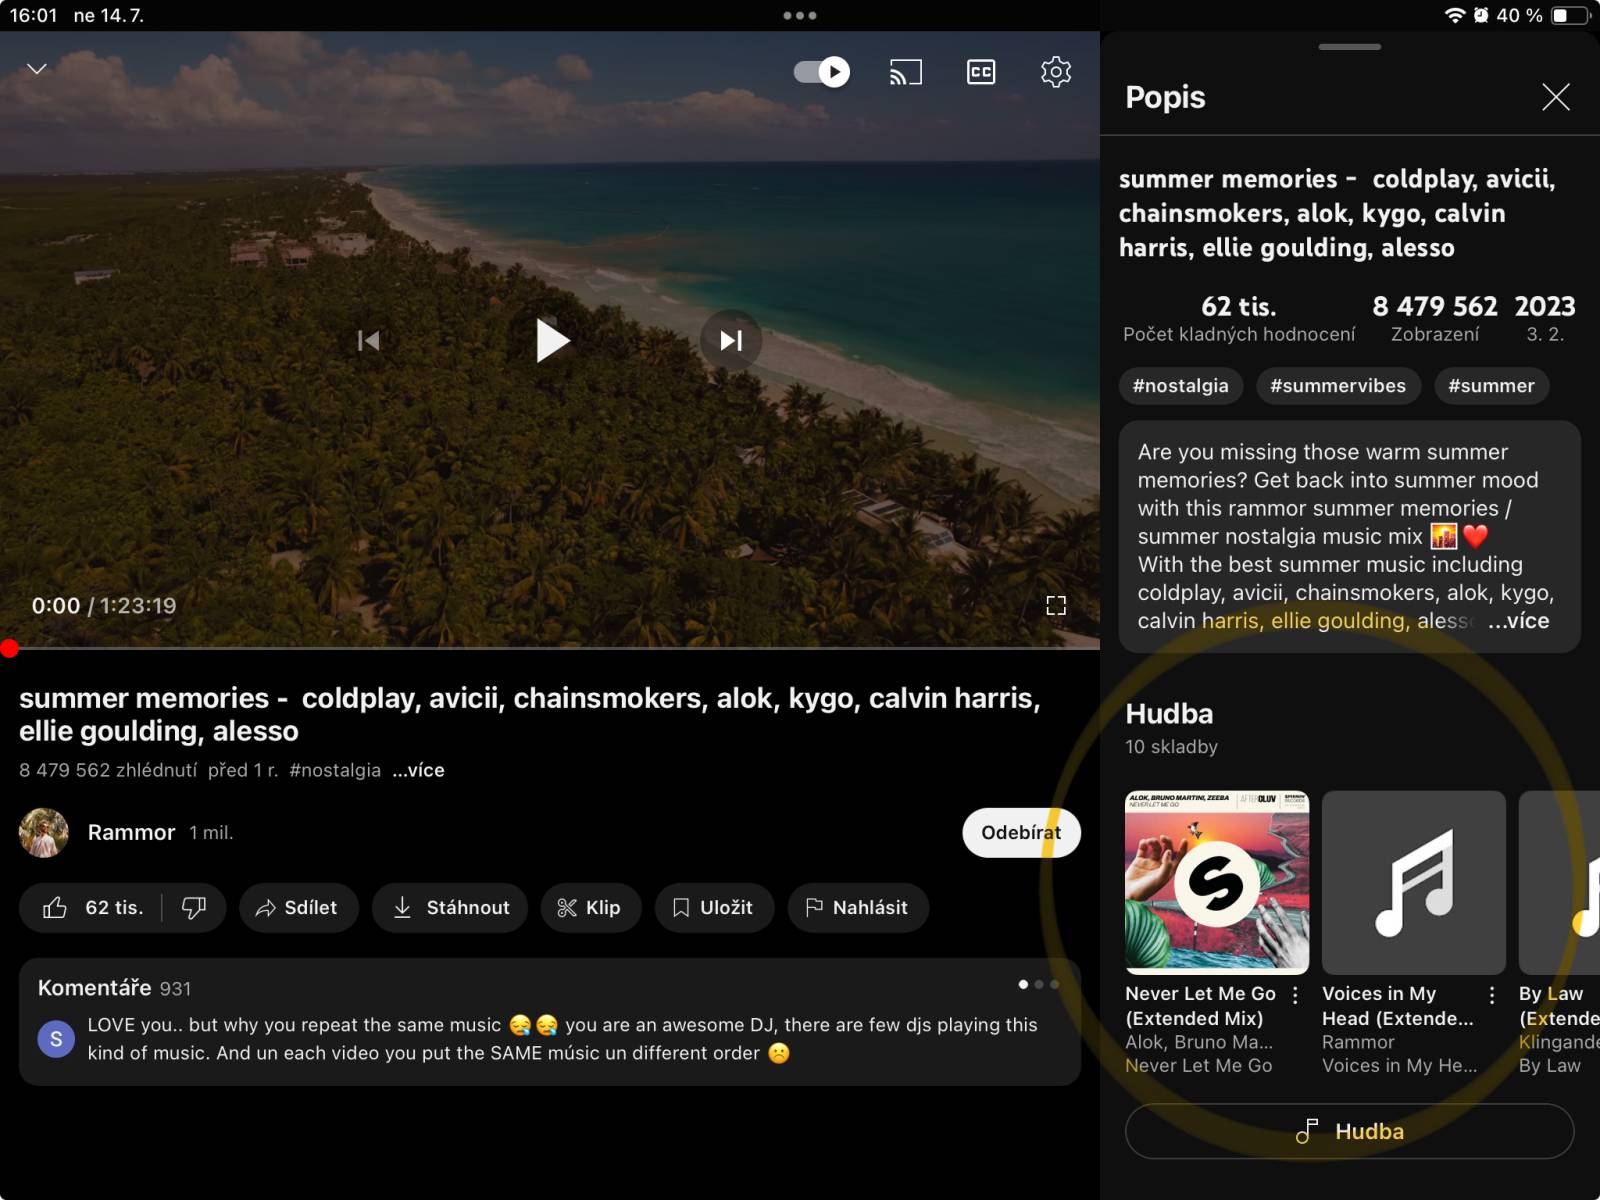Dislike the video with thumbs down
The width and height of the screenshot is (1600, 1200).
pos(194,908)
